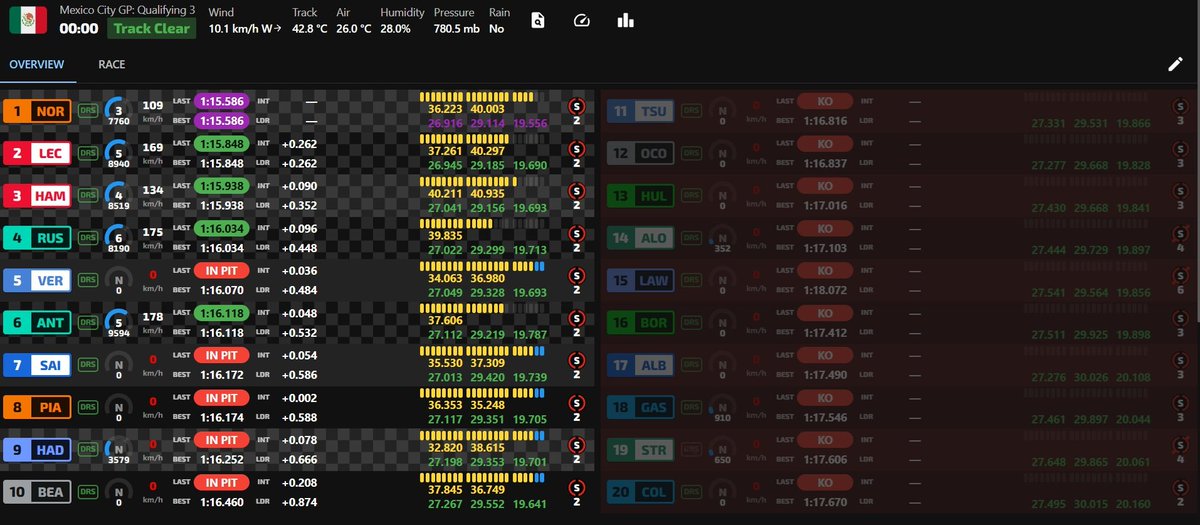Select the 2 LEC driver tag
The height and width of the screenshot is (525, 1200).
37,154
